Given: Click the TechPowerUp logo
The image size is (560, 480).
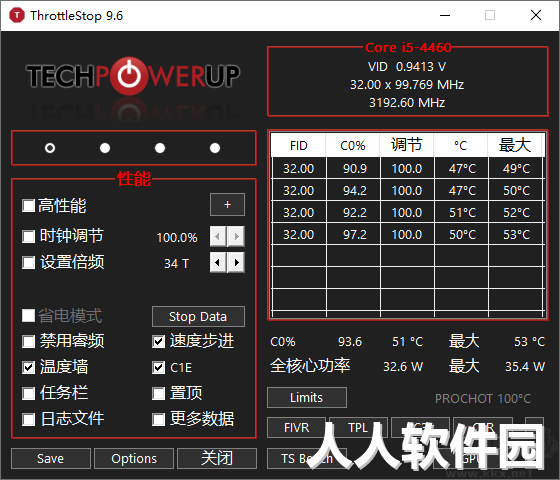Looking at the screenshot, I should coord(132,76).
